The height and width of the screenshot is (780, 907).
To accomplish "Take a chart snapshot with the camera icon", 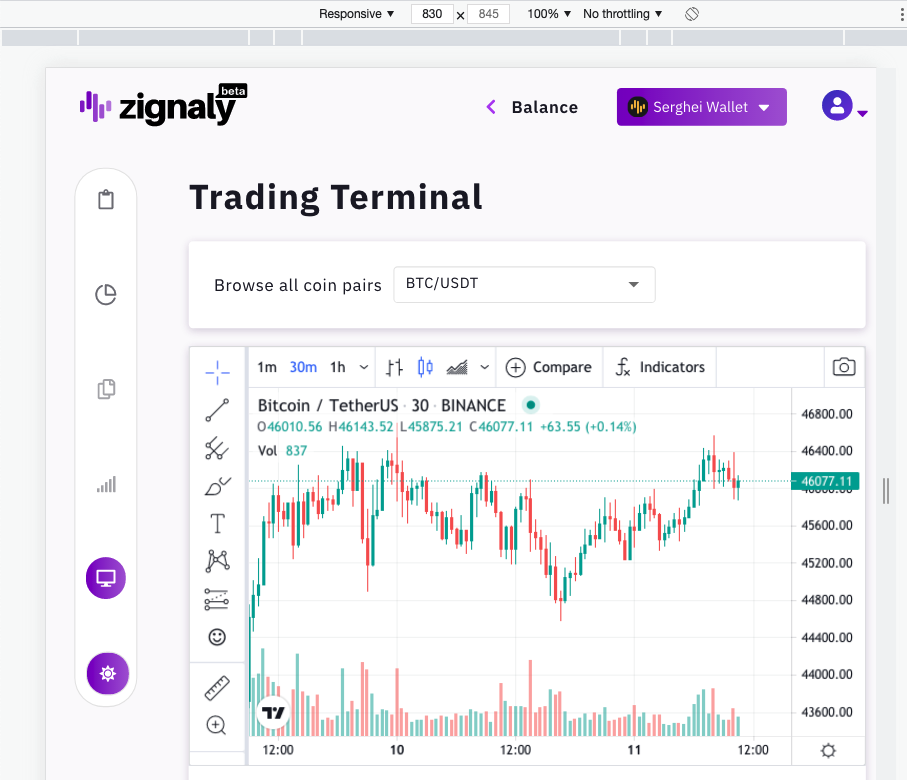I will click(843, 367).
